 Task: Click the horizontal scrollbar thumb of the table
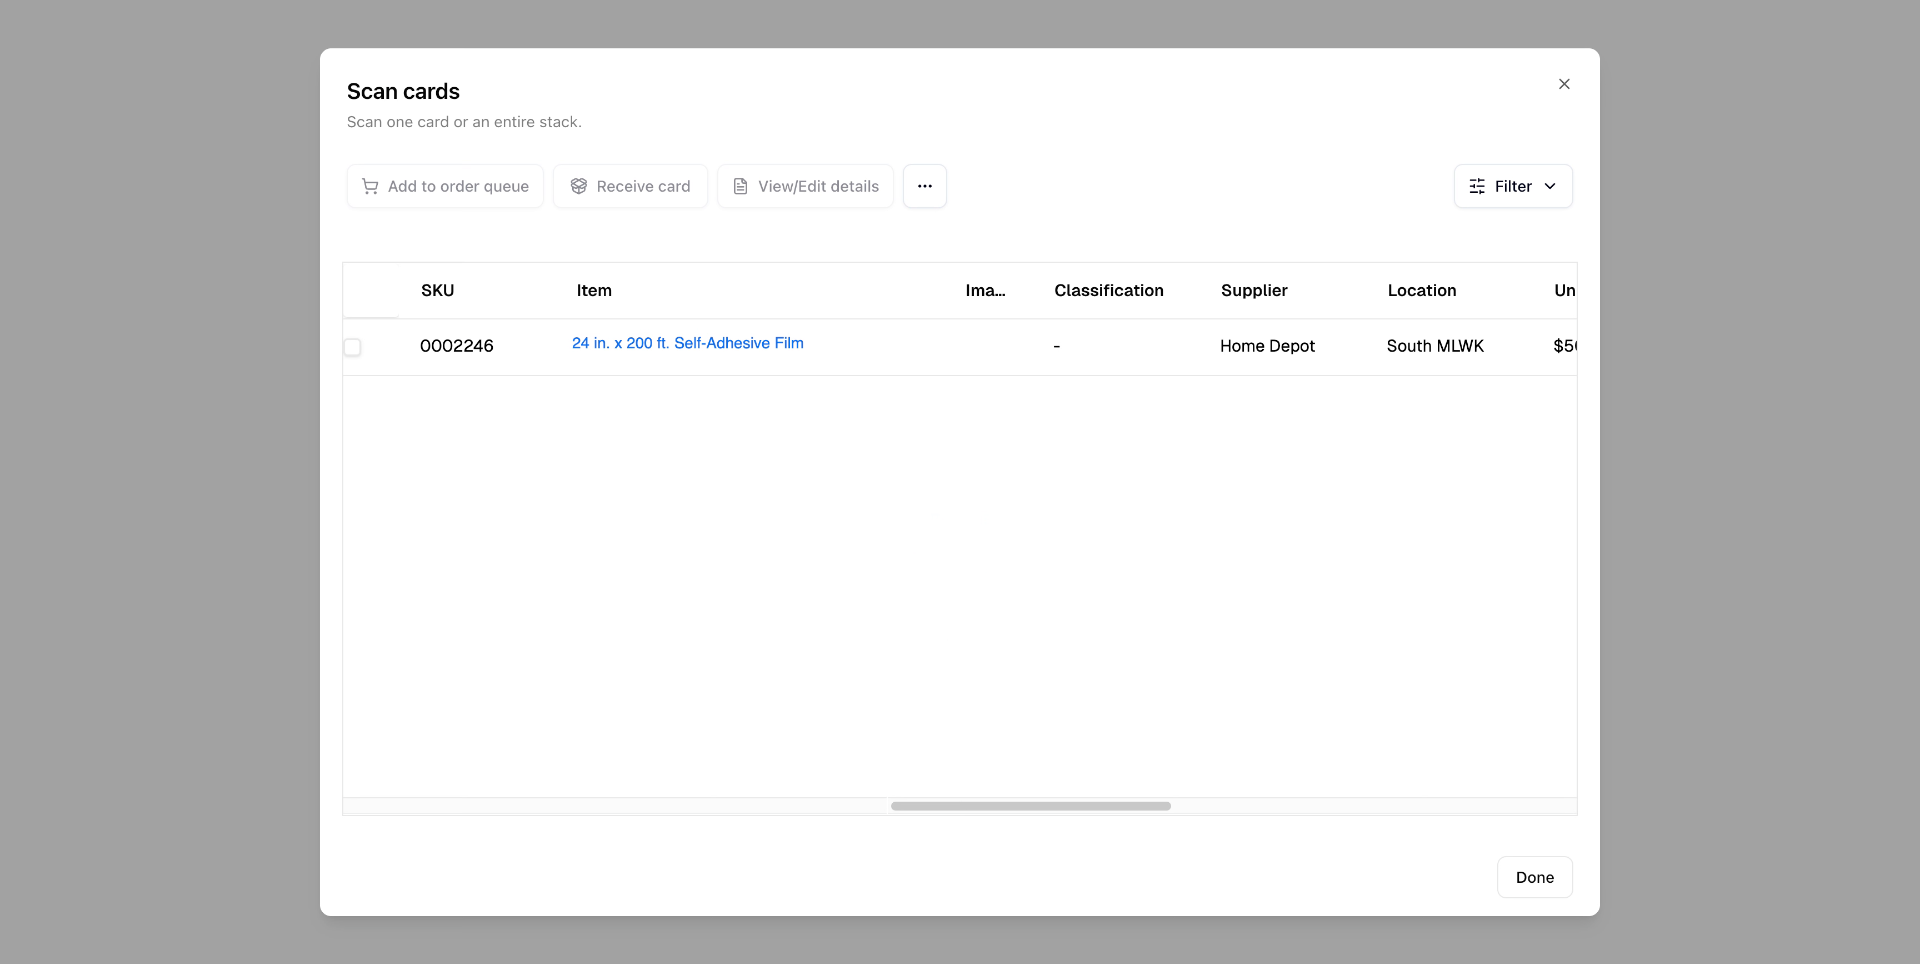pyautogui.click(x=1031, y=806)
